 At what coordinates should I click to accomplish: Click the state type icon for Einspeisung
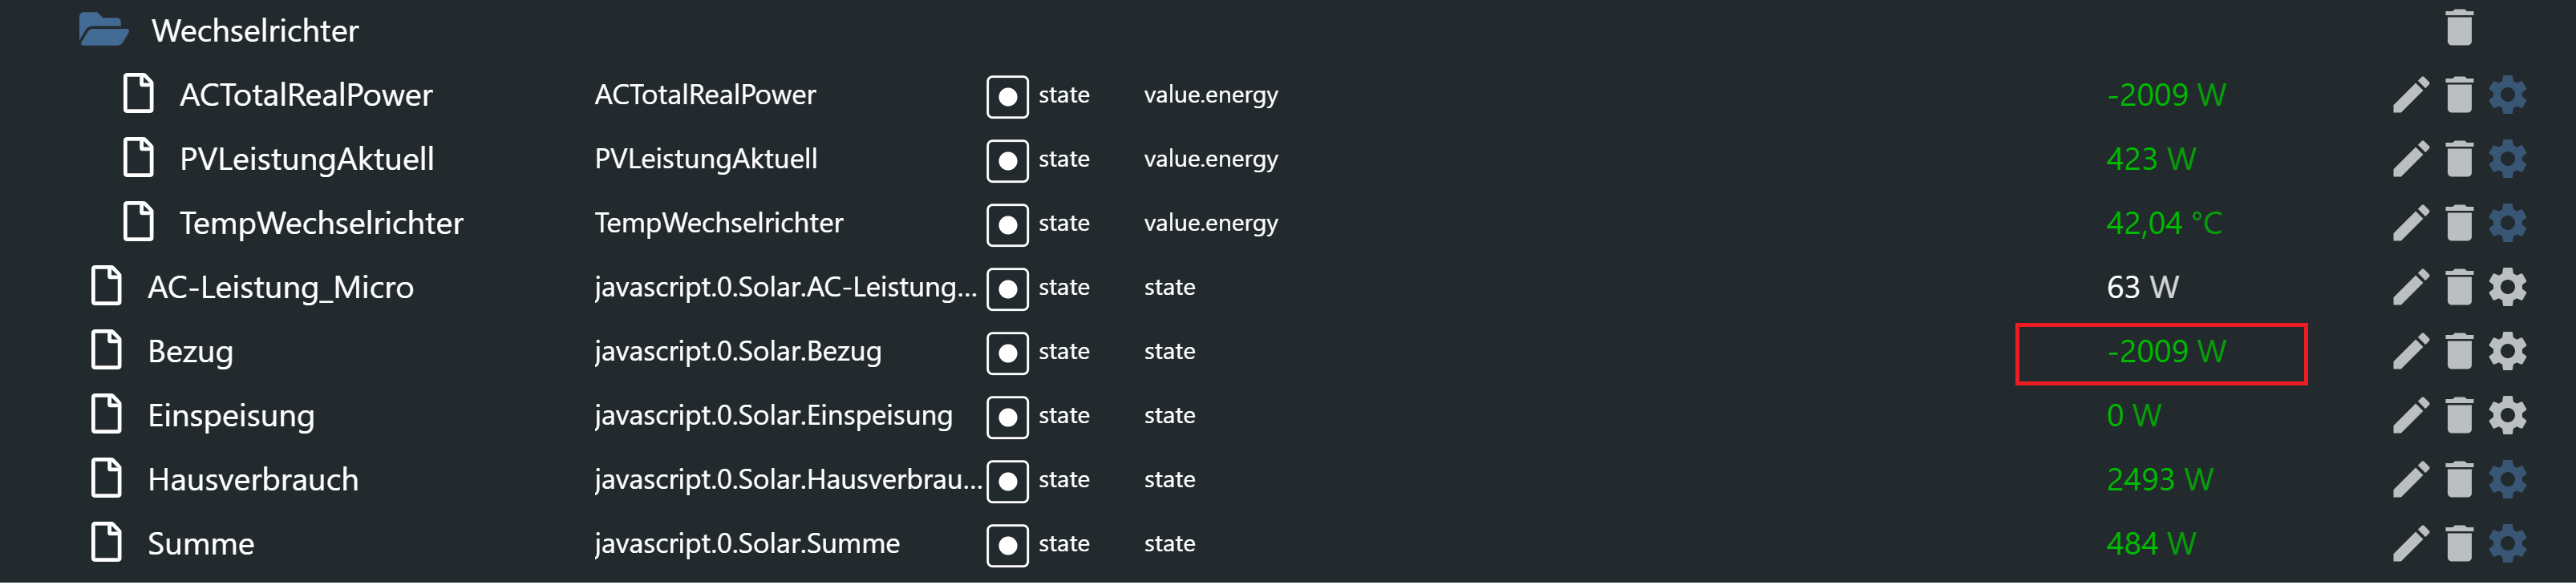1007,417
